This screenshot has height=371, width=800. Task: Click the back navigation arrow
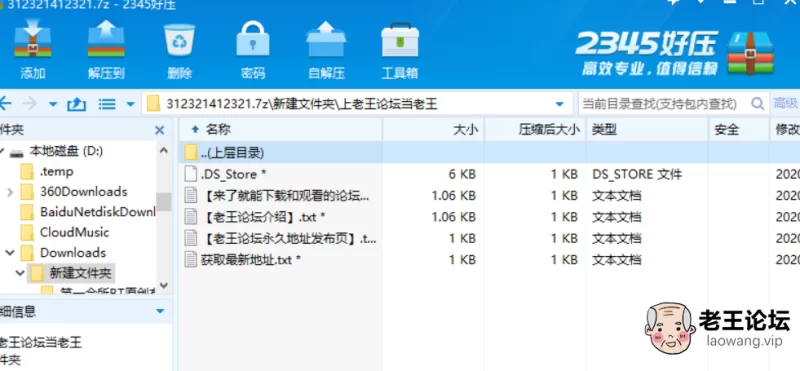[x=5, y=104]
